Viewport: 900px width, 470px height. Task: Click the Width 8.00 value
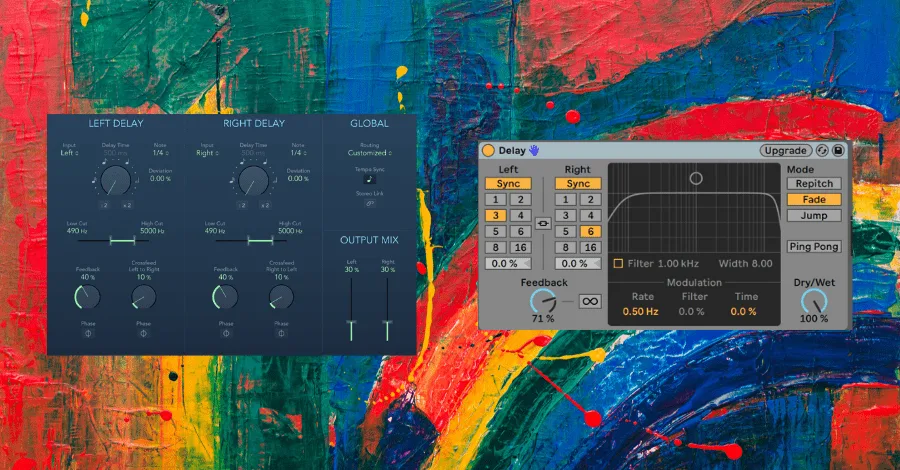(x=762, y=263)
